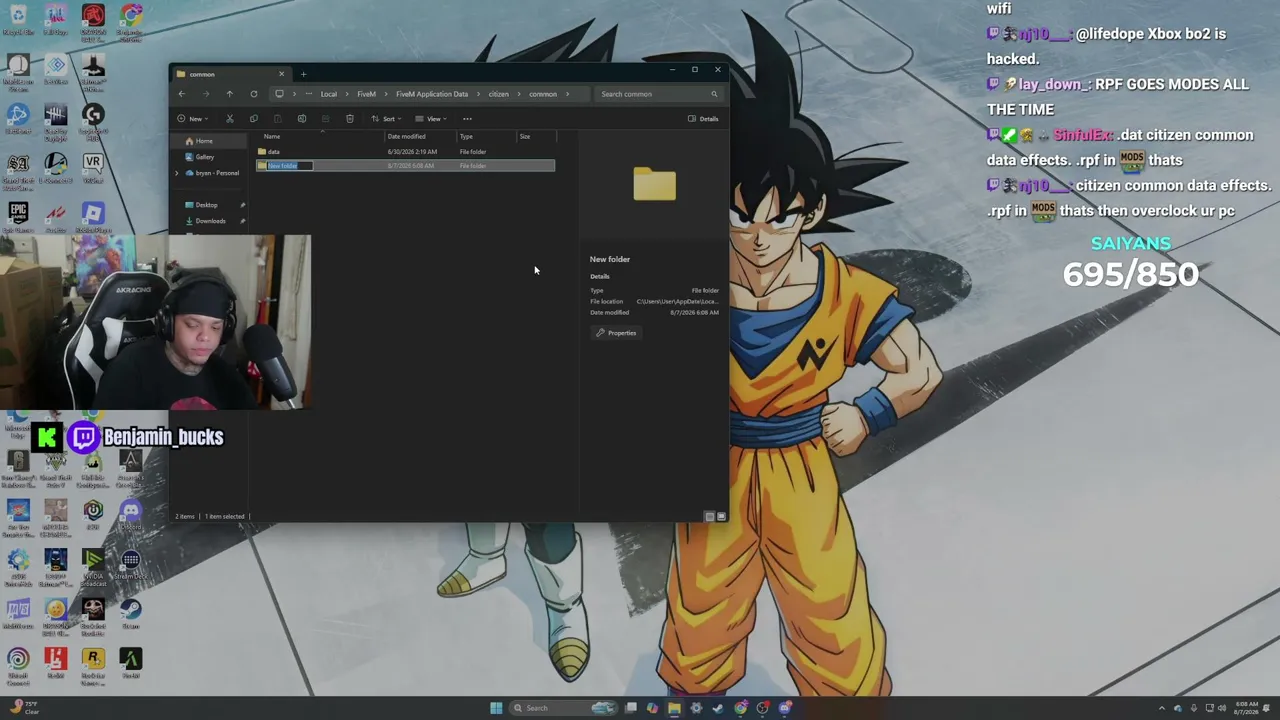Click the New folder rename text box
Viewport: 1280px width, 720px height.
pos(290,166)
